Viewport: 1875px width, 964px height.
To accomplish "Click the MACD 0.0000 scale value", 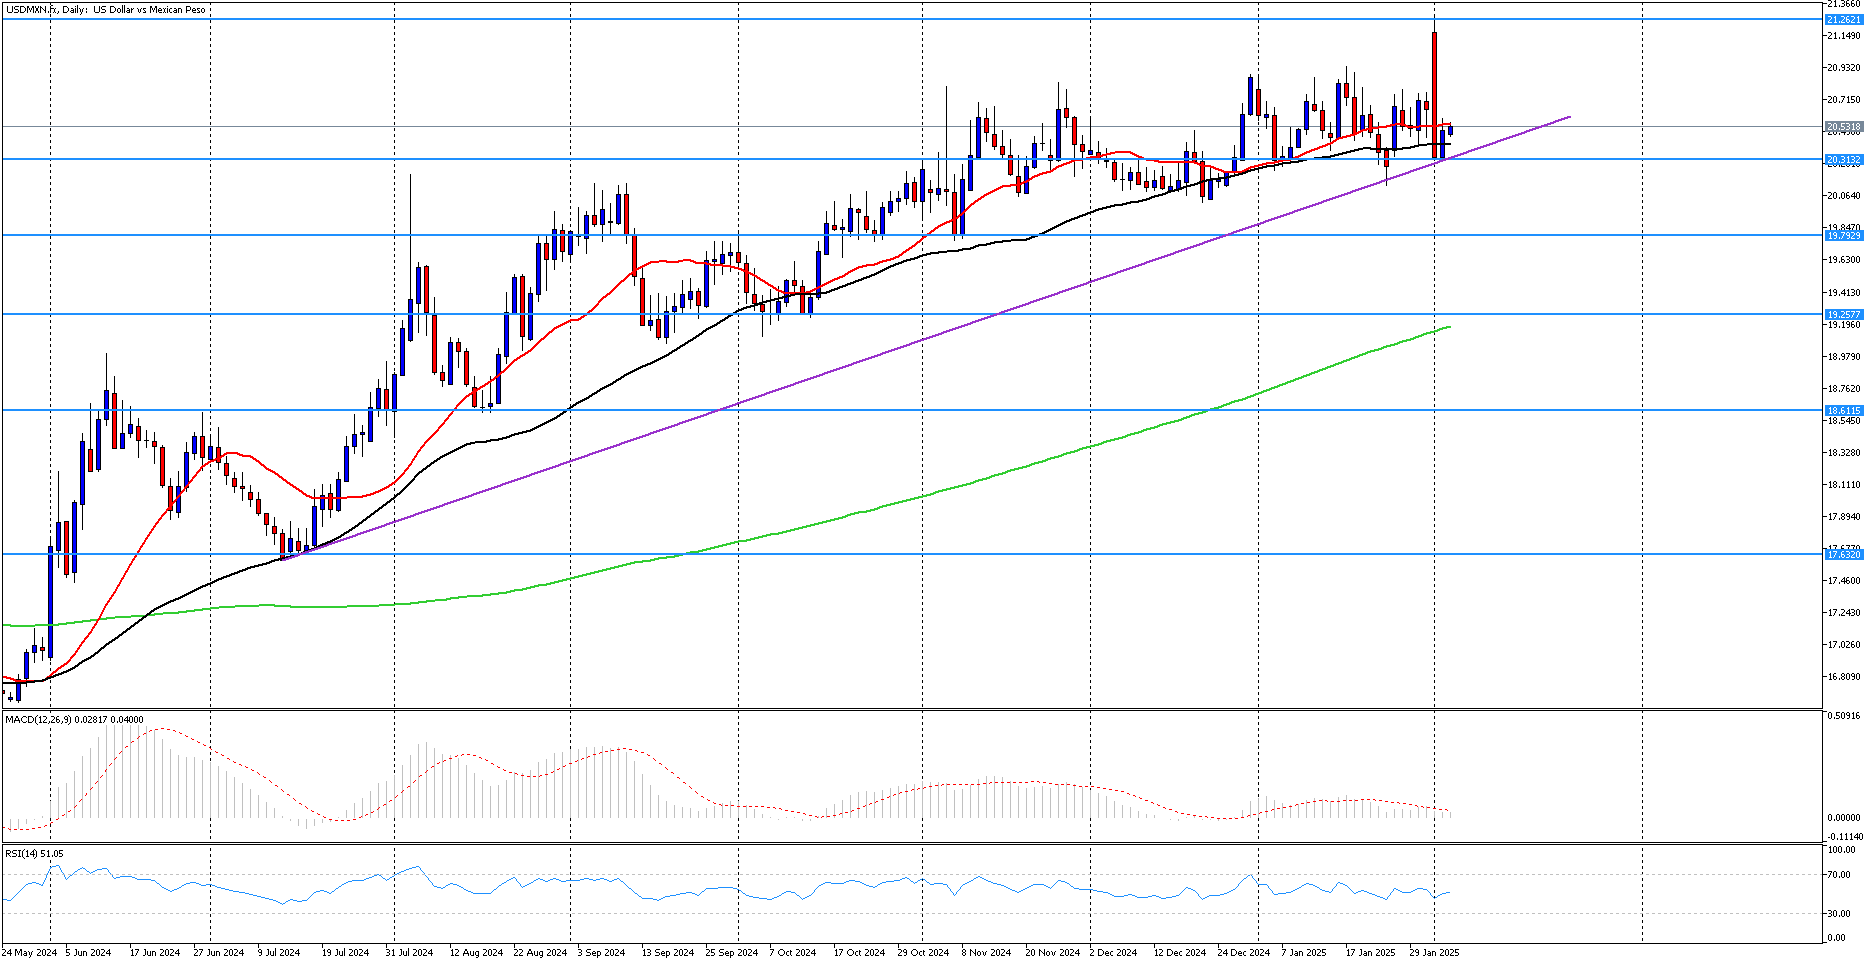I will [x=1843, y=817].
